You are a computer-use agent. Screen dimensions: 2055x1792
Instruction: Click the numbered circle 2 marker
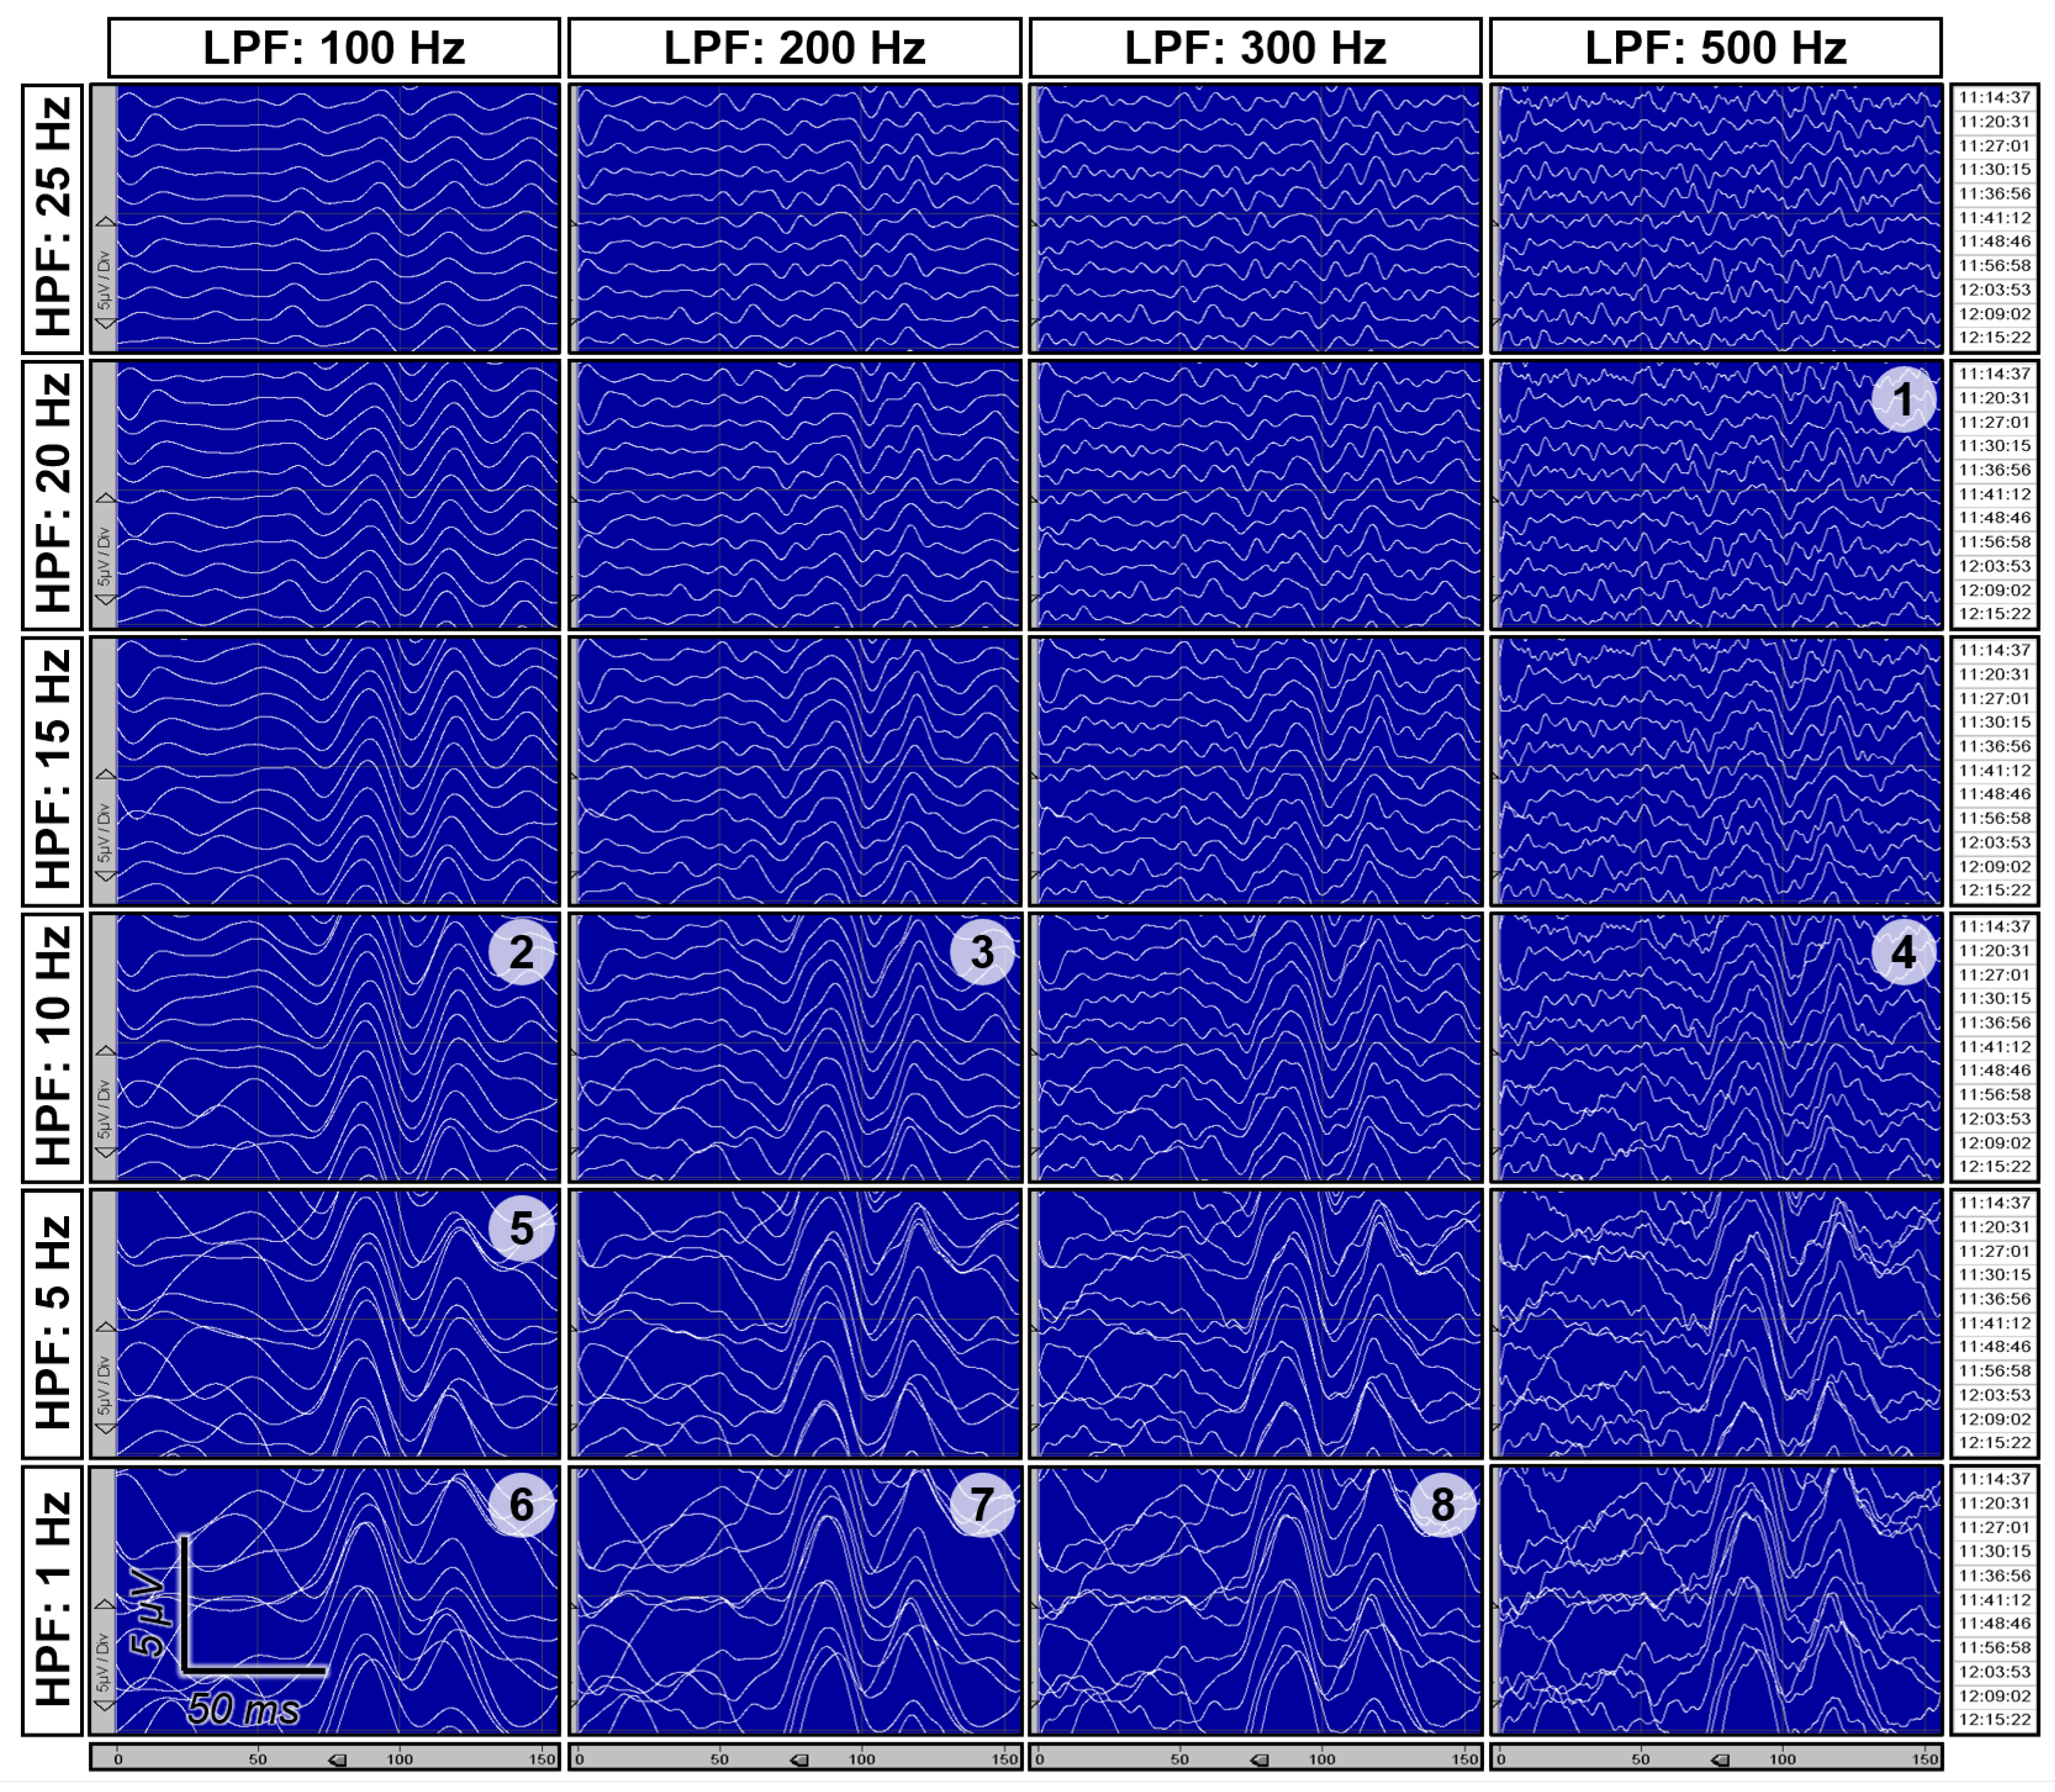(x=521, y=952)
